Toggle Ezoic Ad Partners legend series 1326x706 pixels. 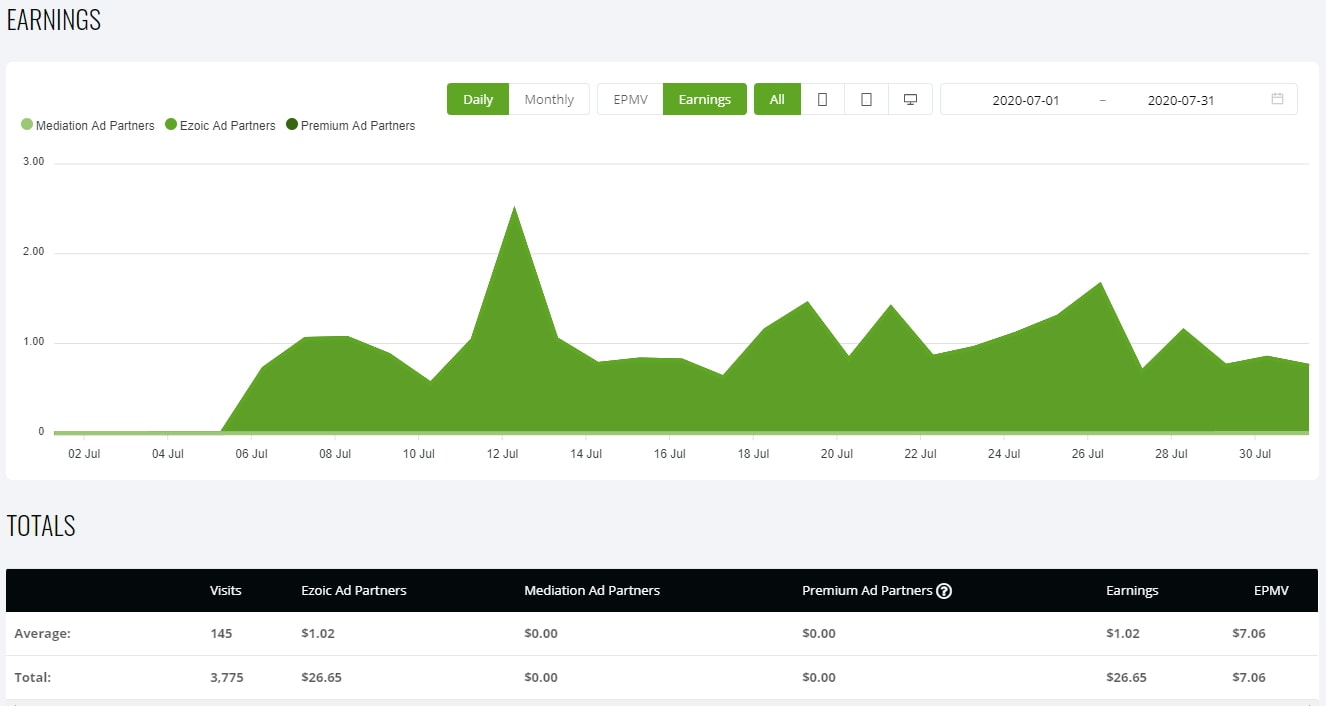[220, 126]
